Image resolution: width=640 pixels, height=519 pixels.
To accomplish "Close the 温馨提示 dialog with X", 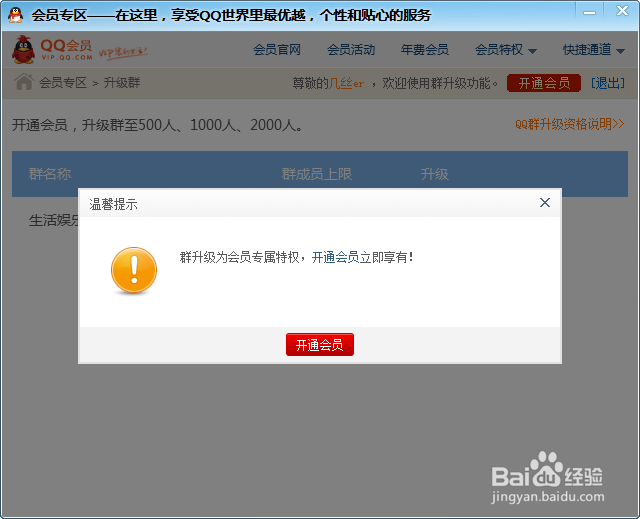I will tap(545, 203).
